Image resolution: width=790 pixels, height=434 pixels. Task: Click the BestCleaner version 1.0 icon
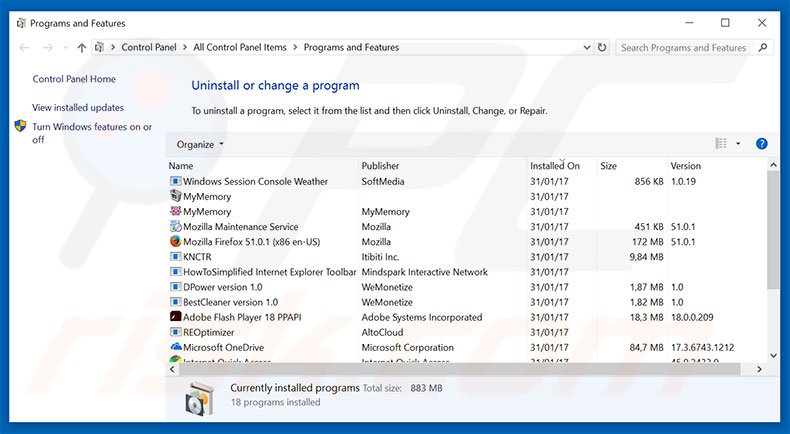tap(175, 302)
